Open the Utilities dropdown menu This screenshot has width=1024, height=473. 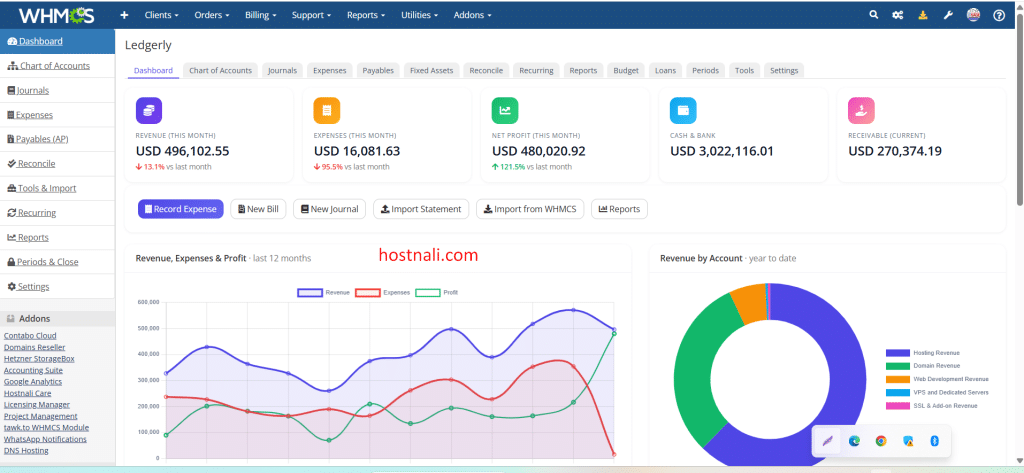point(419,15)
